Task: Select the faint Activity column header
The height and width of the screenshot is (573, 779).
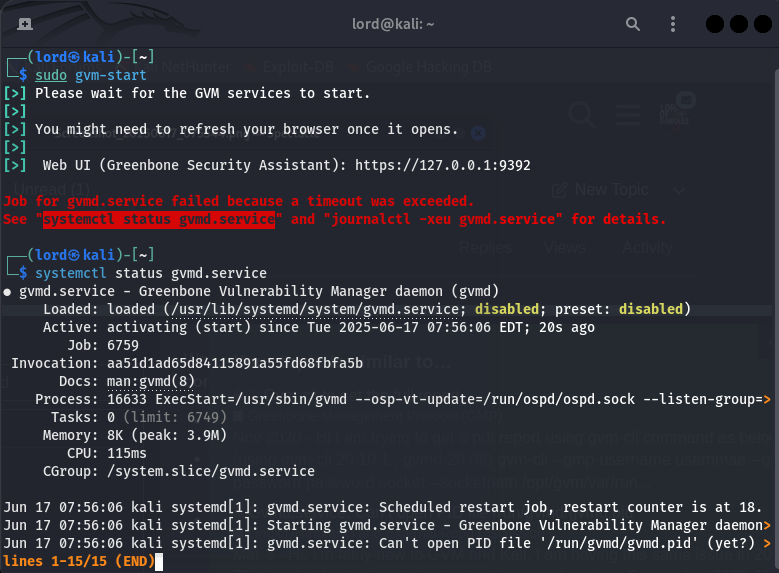Action: [647, 247]
